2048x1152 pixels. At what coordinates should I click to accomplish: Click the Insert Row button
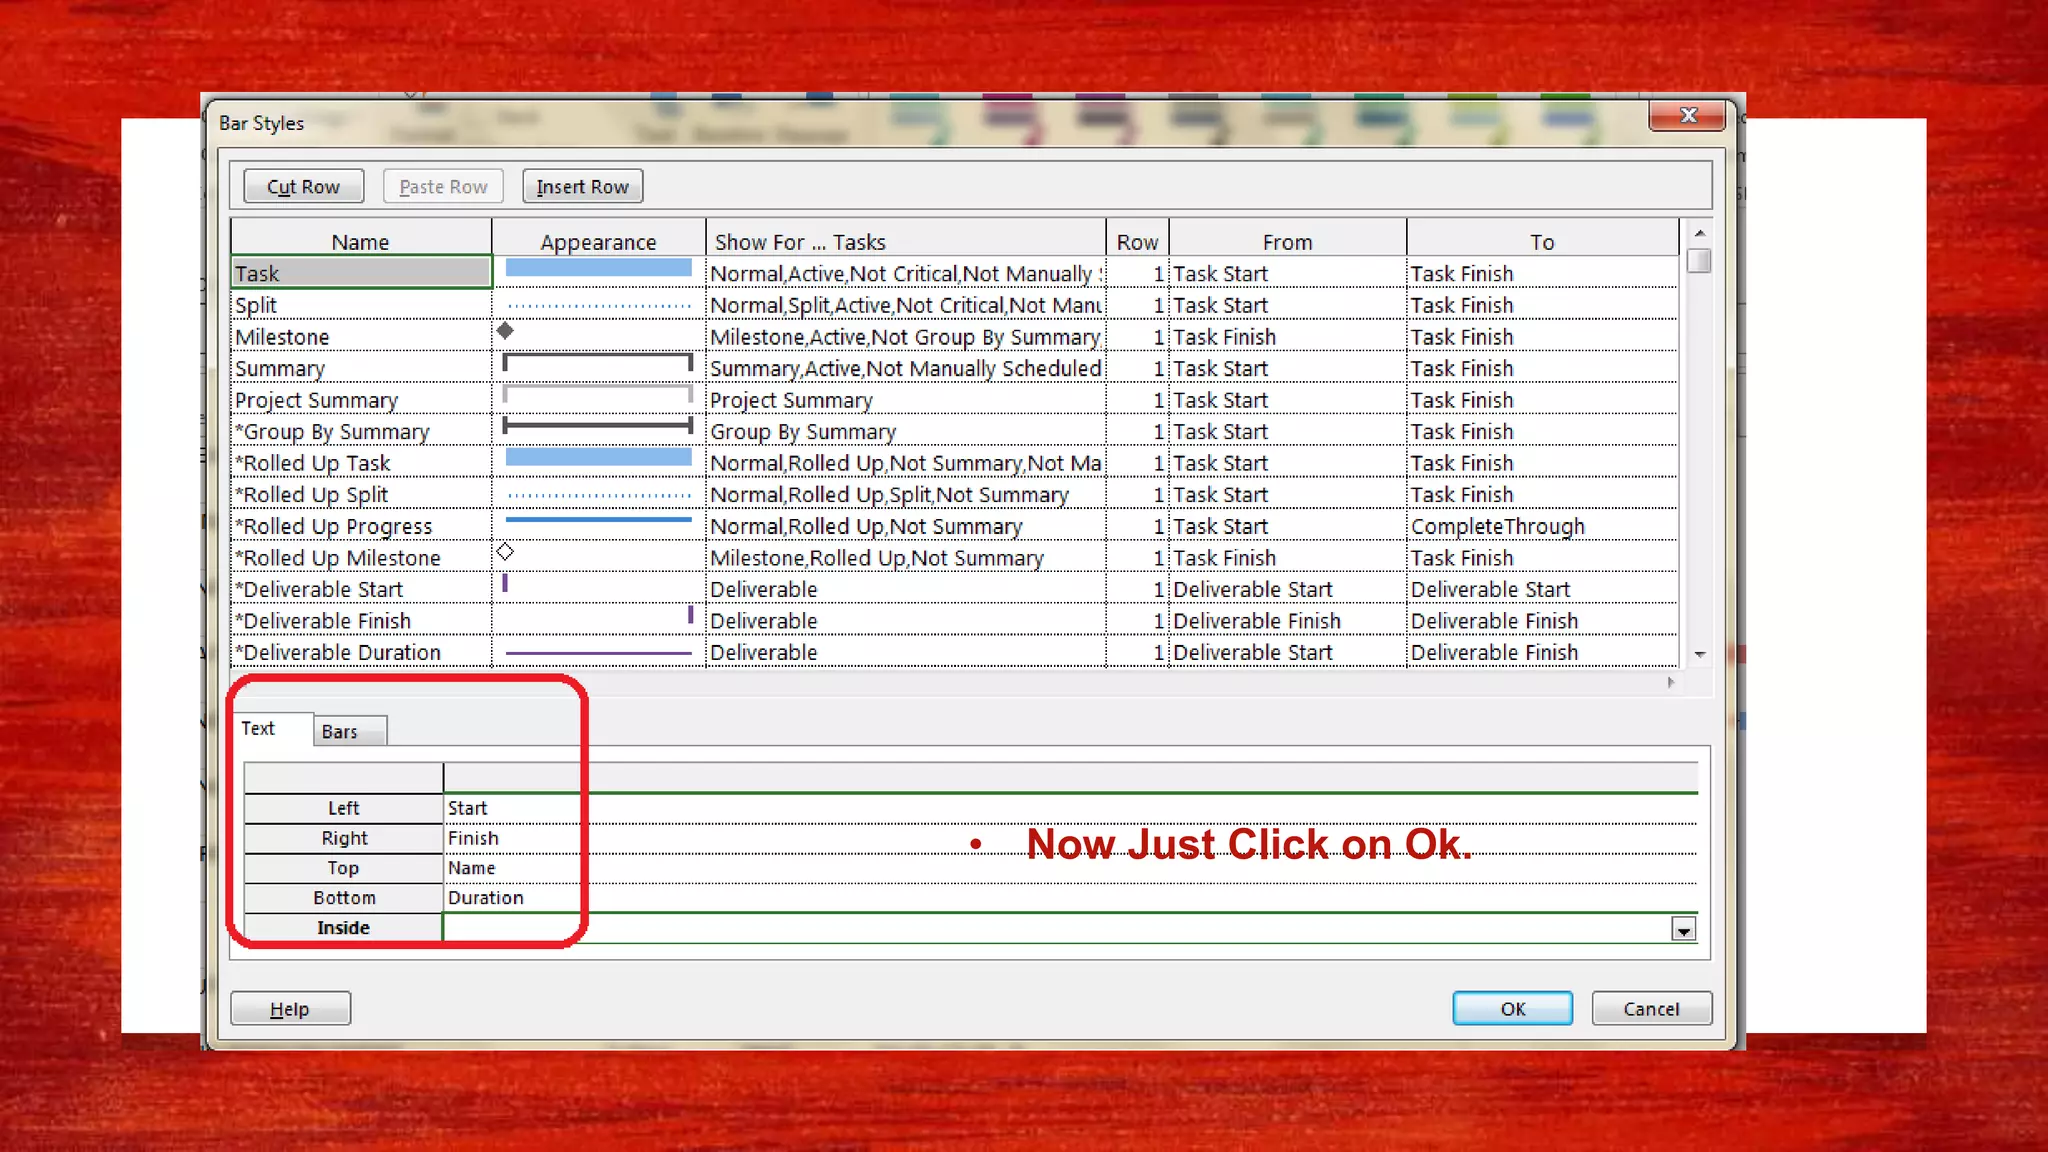pos(582,187)
